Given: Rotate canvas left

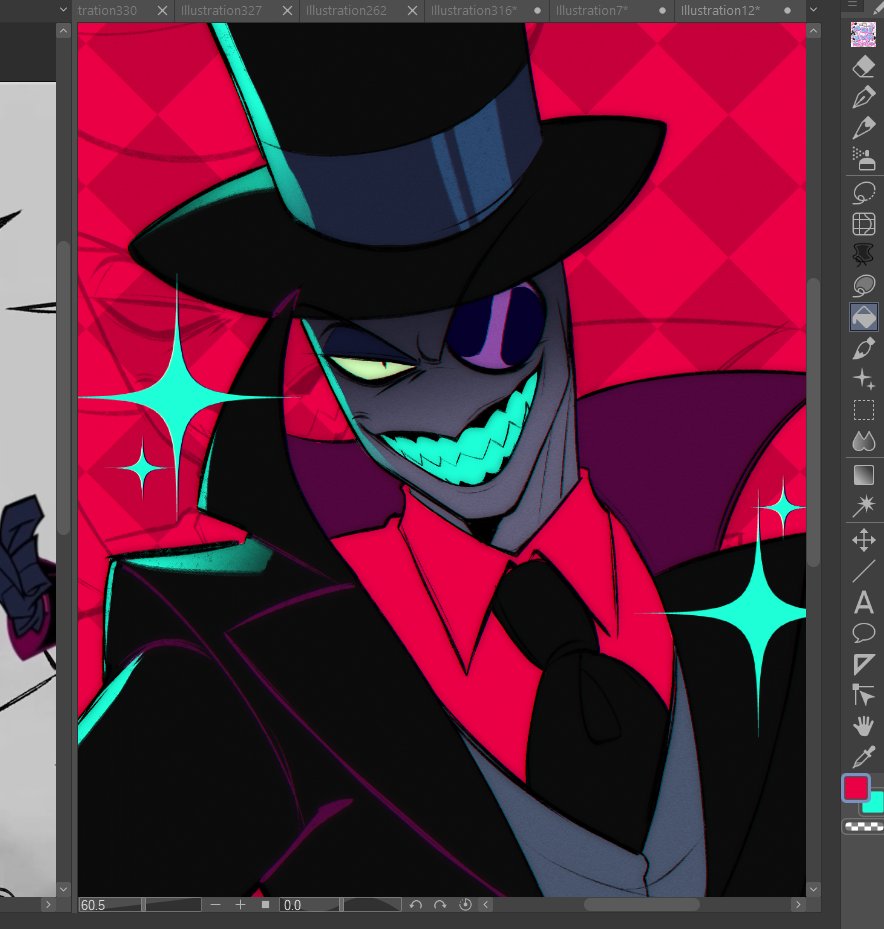Looking at the screenshot, I should [416, 905].
